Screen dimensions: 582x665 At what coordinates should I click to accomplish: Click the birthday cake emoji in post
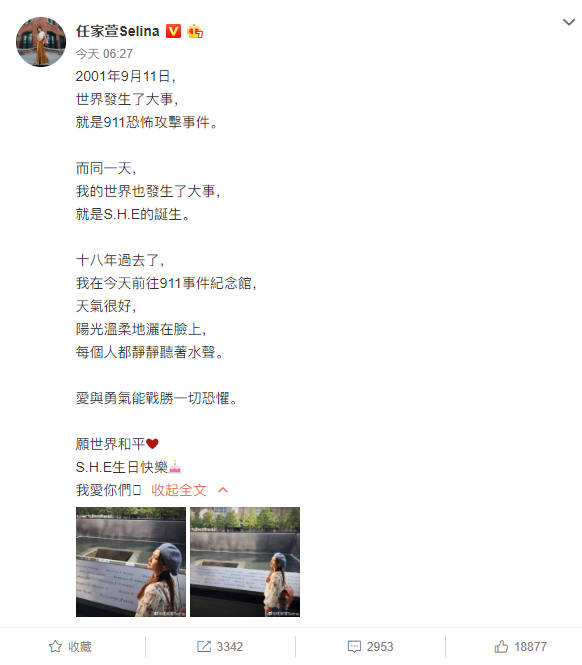[175, 467]
